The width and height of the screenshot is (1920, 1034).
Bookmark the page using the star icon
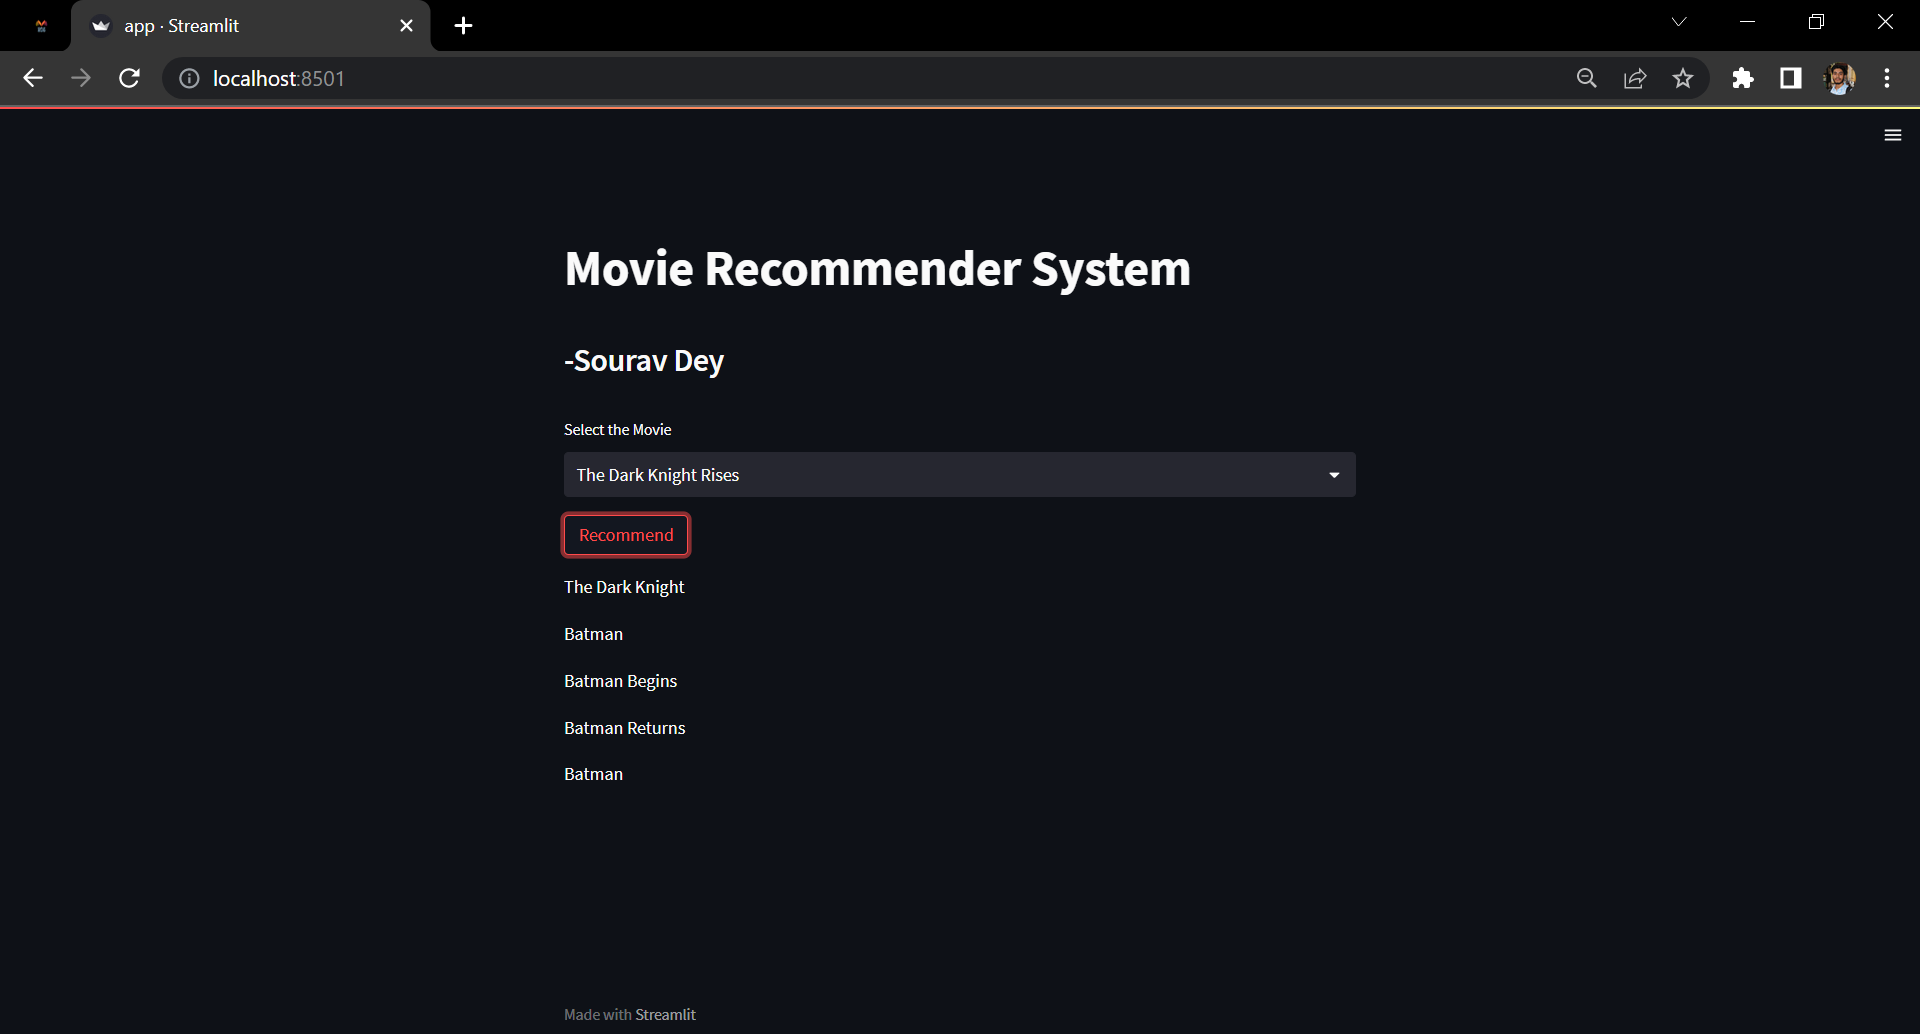[x=1683, y=78]
